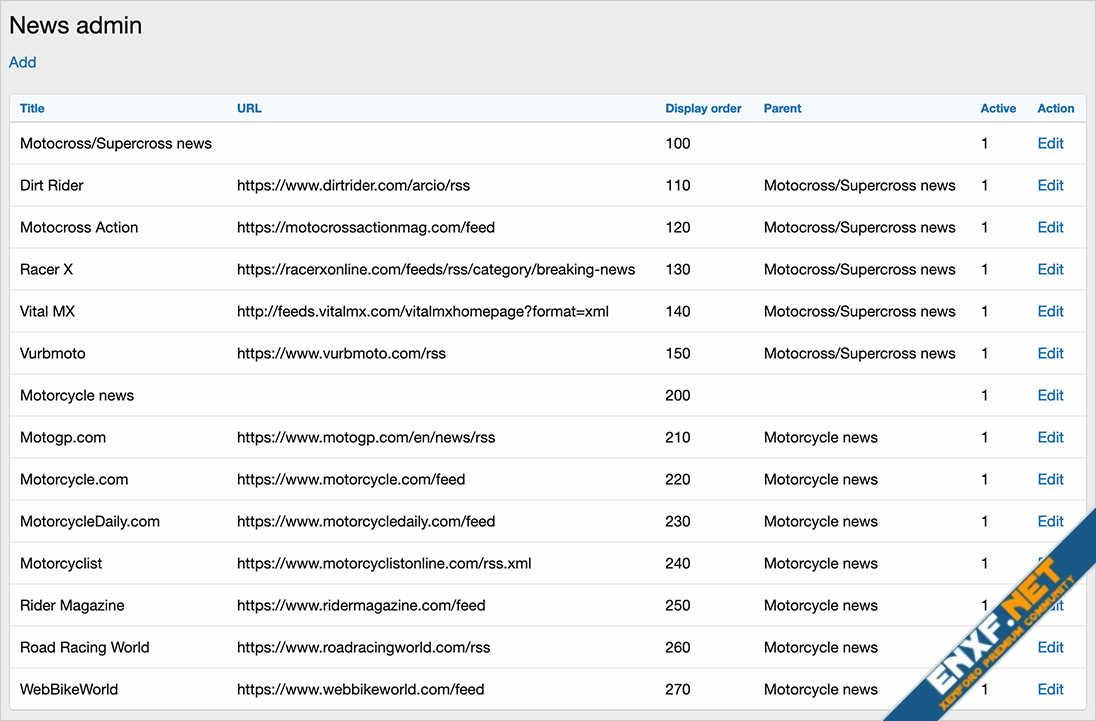The image size is (1096, 721).
Task: Select the Rider Magazine title cell
Action: click(x=72, y=605)
